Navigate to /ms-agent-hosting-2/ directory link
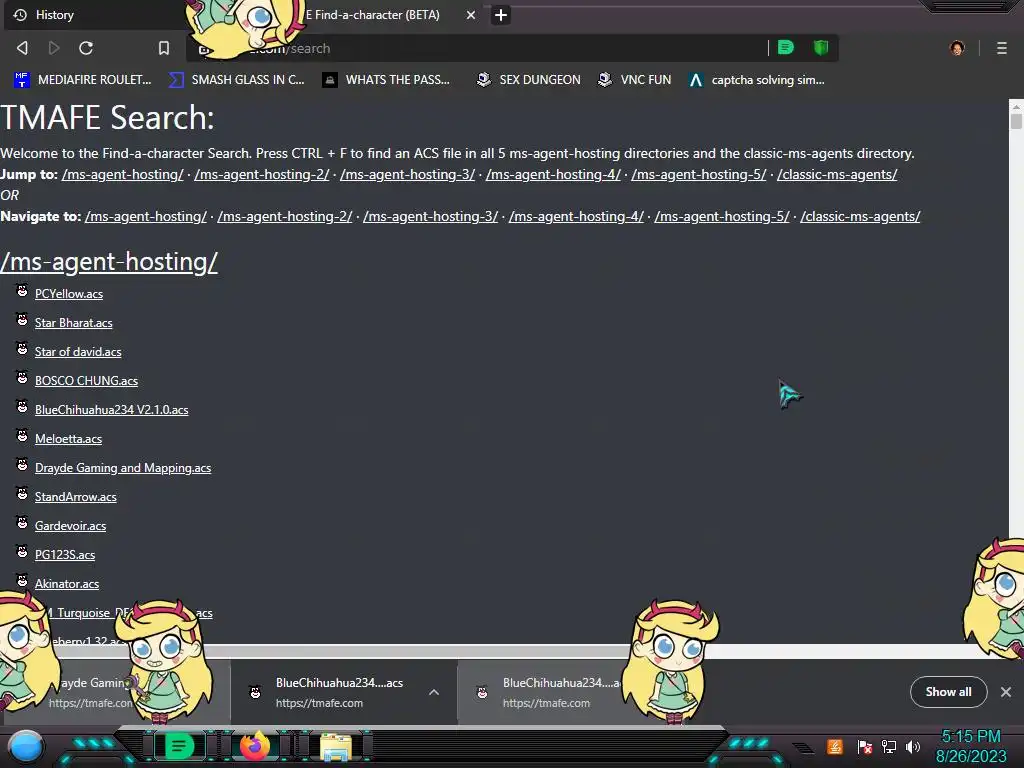 pyautogui.click(x=285, y=216)
